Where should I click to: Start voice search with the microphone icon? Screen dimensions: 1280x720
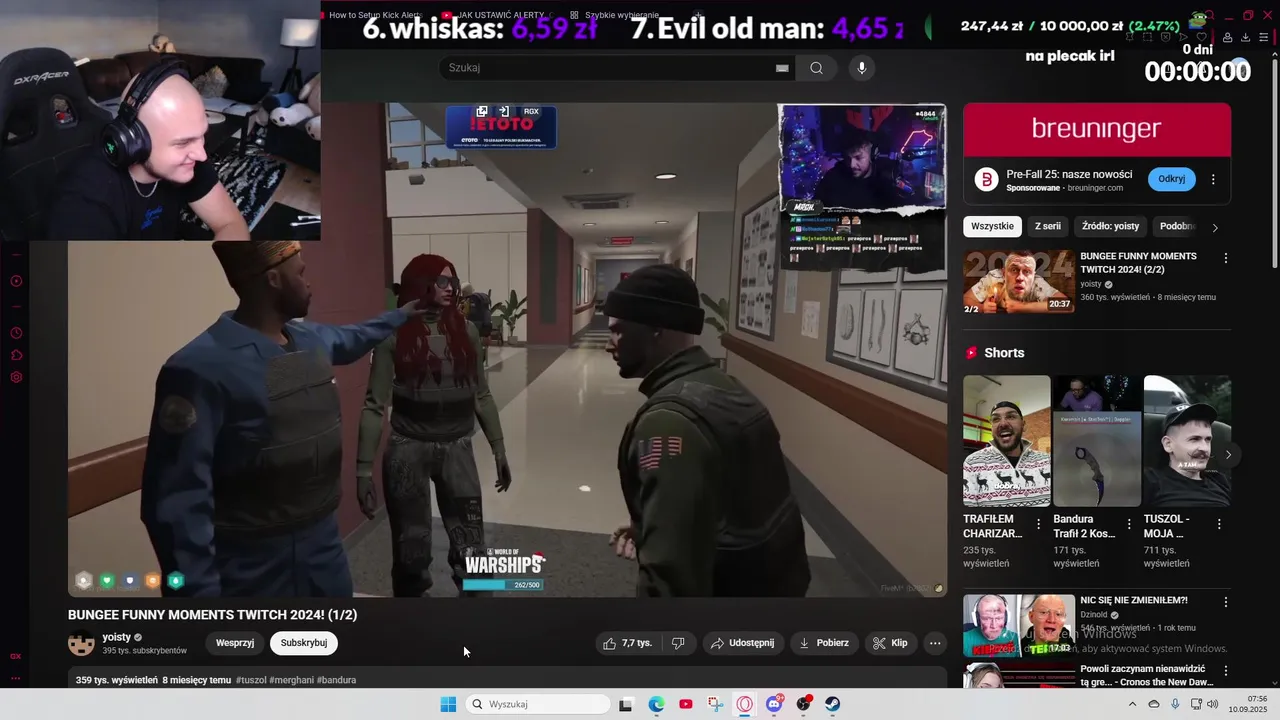862,68
